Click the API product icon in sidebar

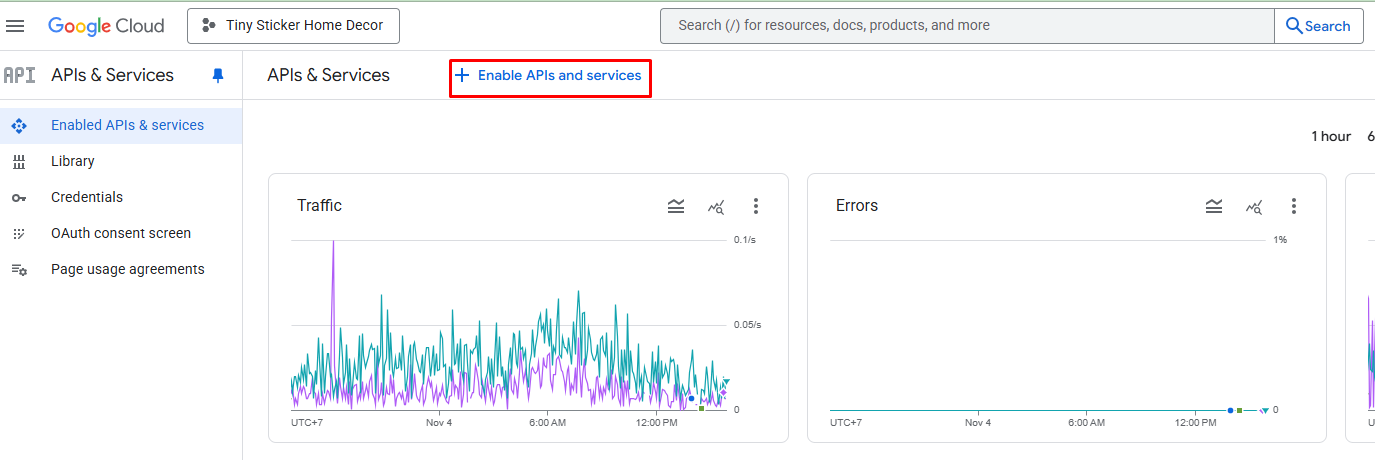click(20, 75)
